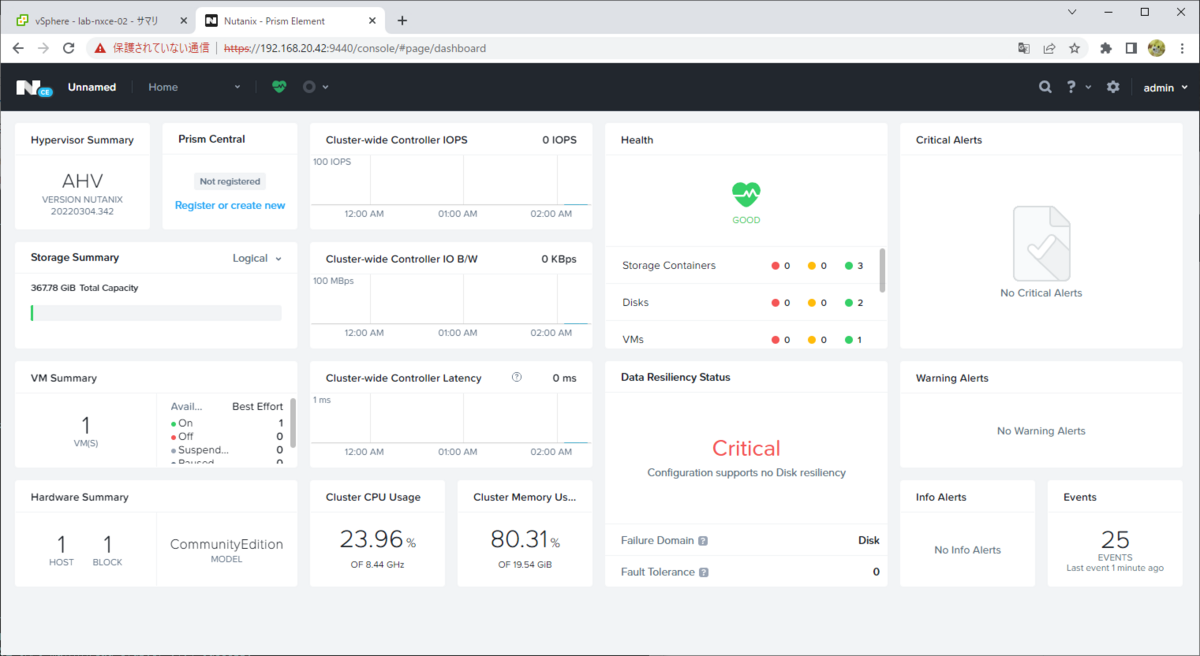Open the Storage Summary Logical dropdown
Image resolution: width=1200 pixels, height=656 pixels.
(257, 258)
